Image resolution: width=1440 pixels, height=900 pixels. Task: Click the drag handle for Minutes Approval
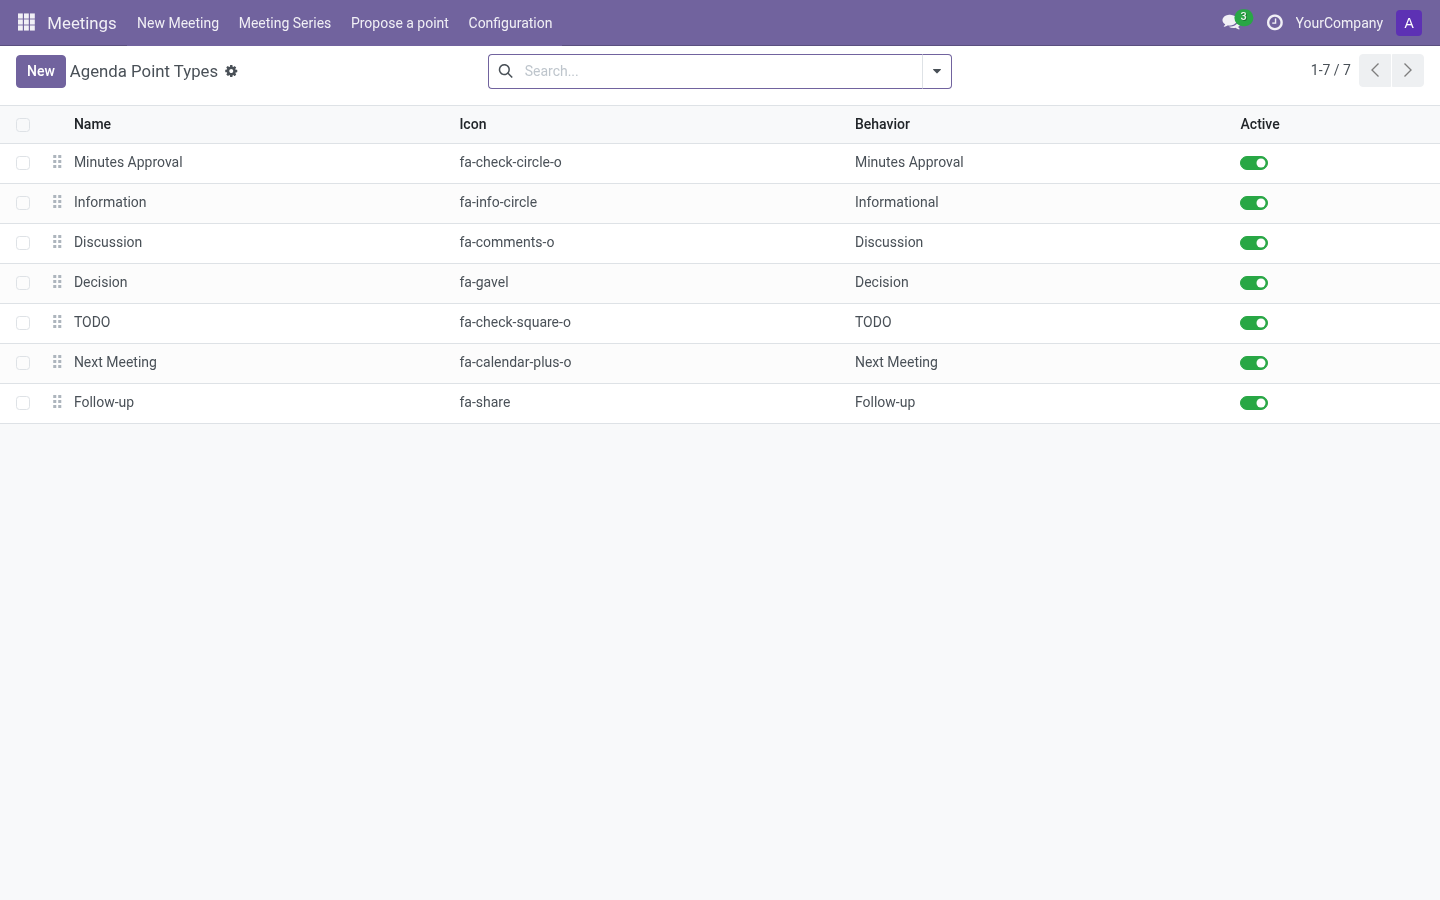coord(57,162)
